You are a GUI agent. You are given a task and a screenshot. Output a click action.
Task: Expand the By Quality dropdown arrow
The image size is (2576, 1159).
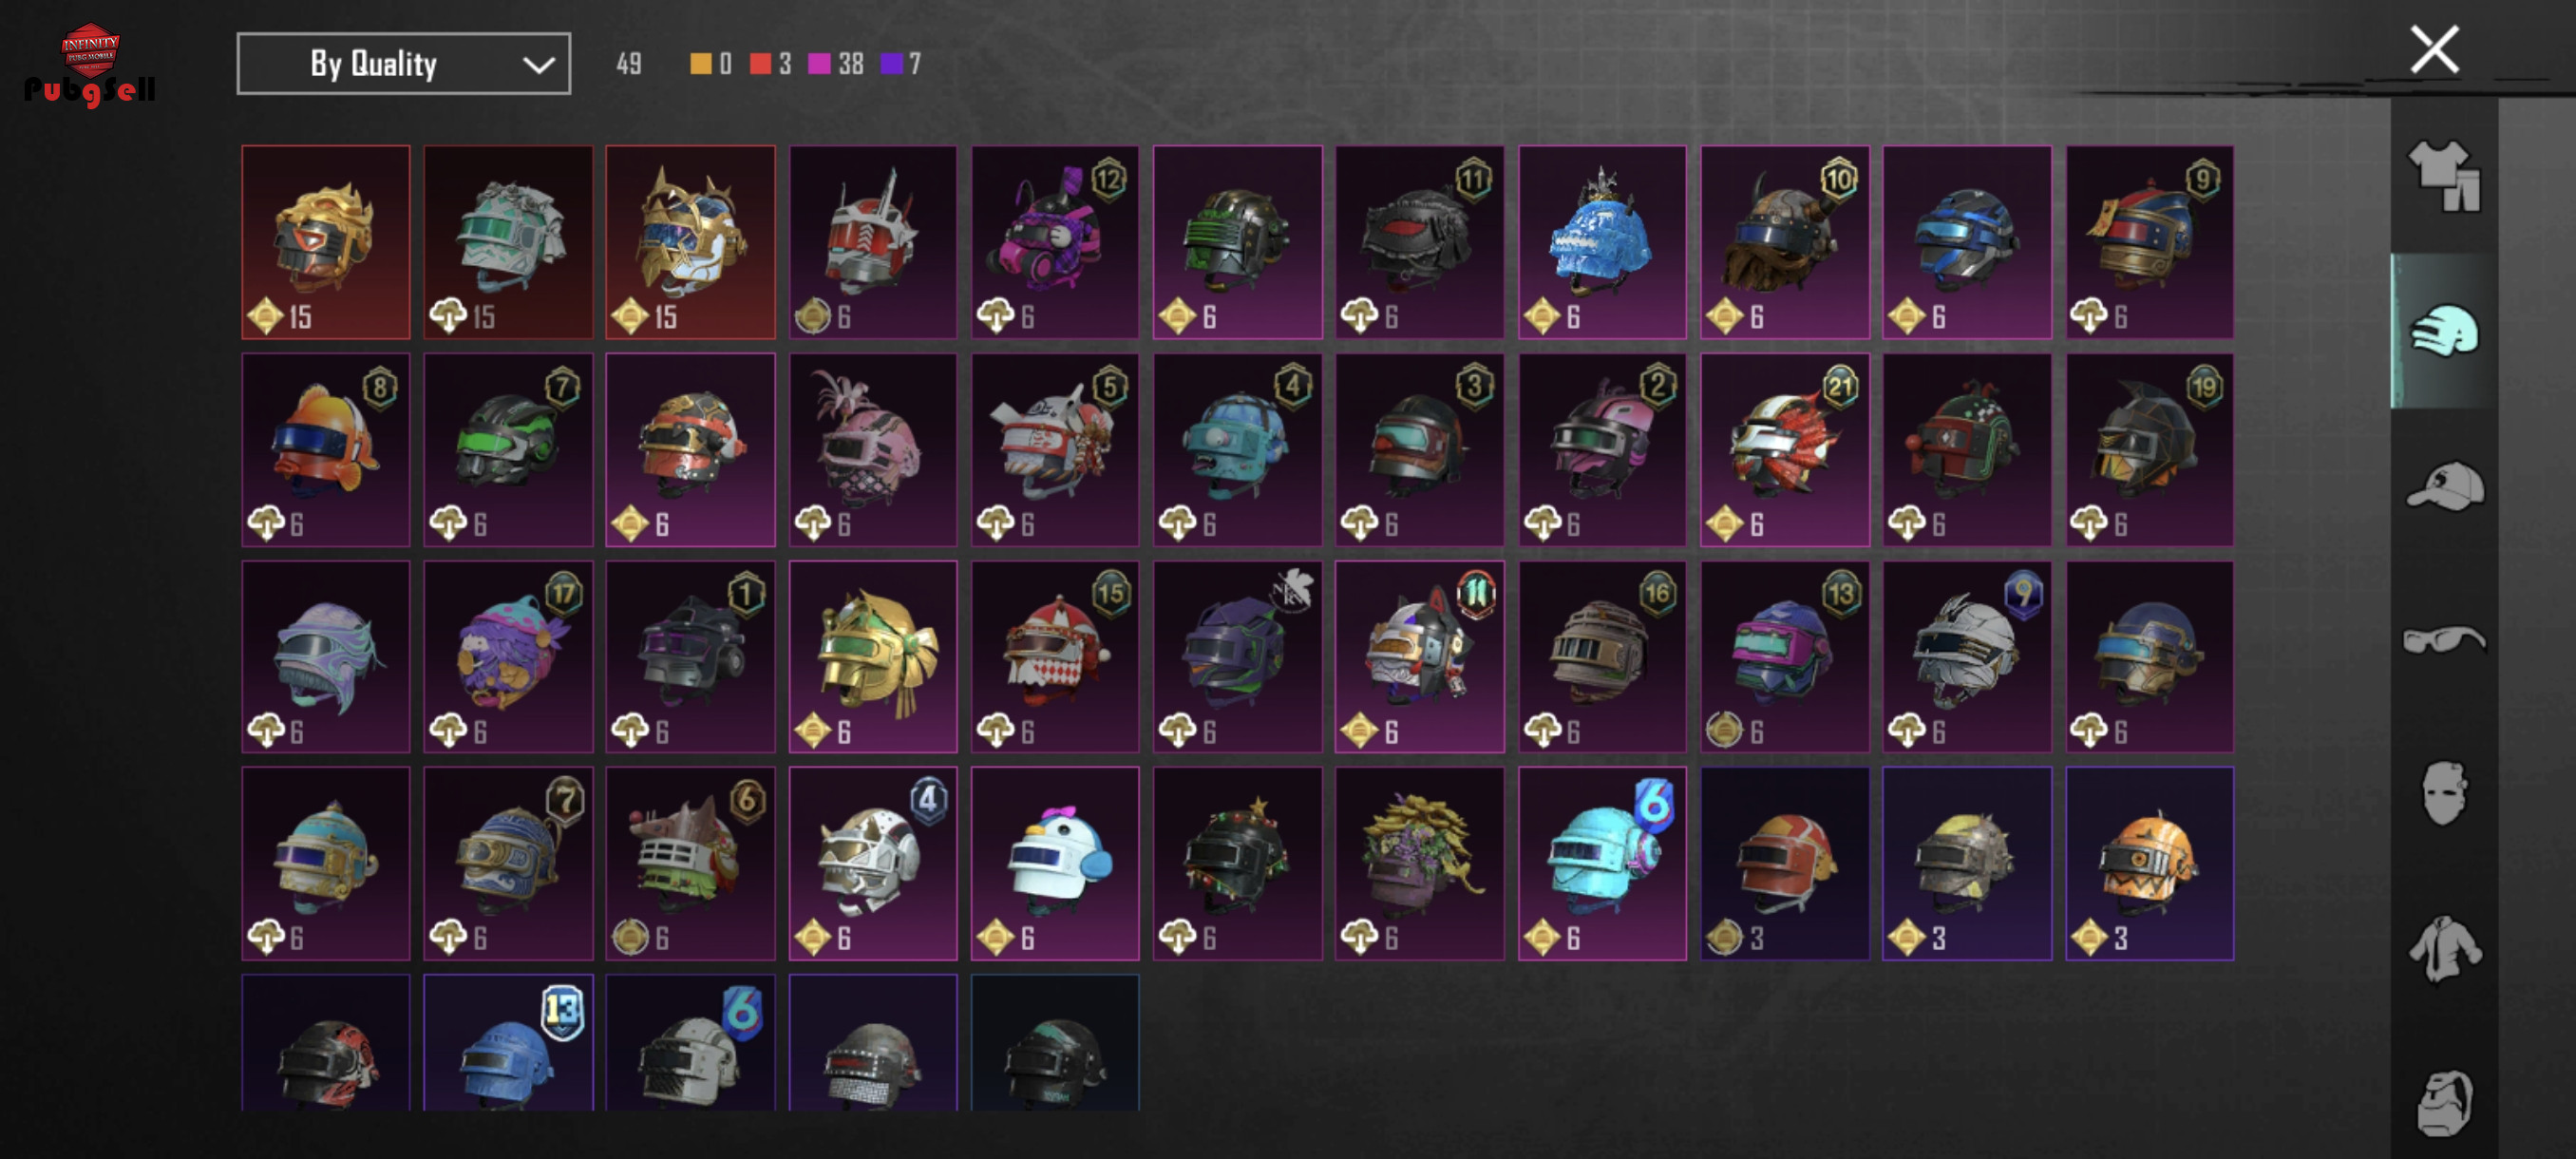[538, 65]
